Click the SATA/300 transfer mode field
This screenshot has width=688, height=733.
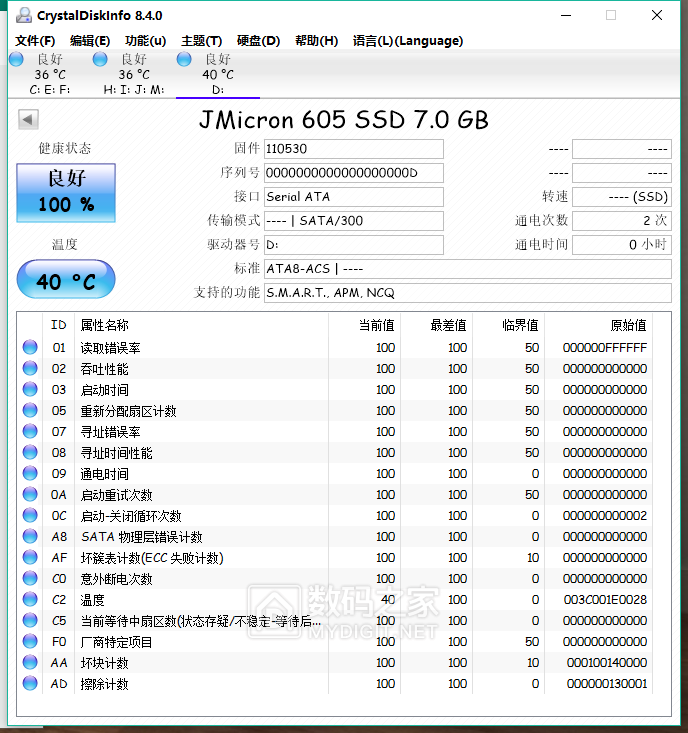354,221
